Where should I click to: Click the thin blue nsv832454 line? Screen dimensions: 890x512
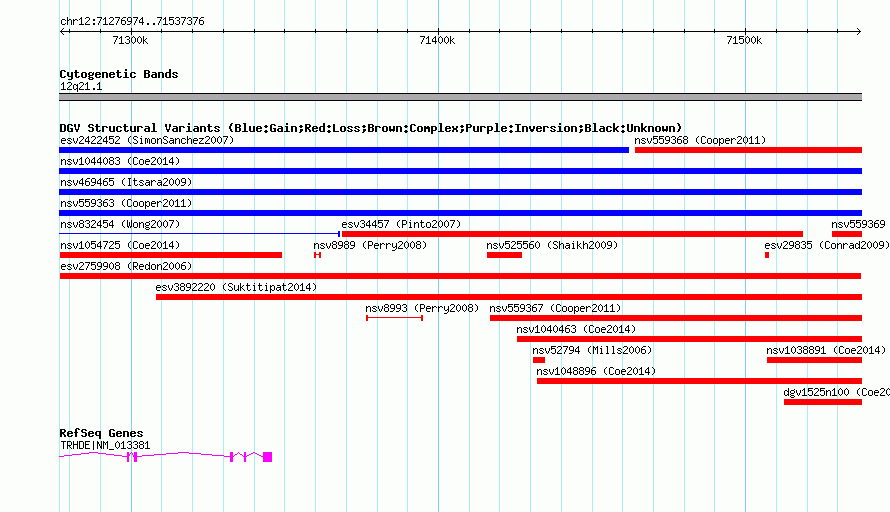pyautogui.click(x=199, y=234)
